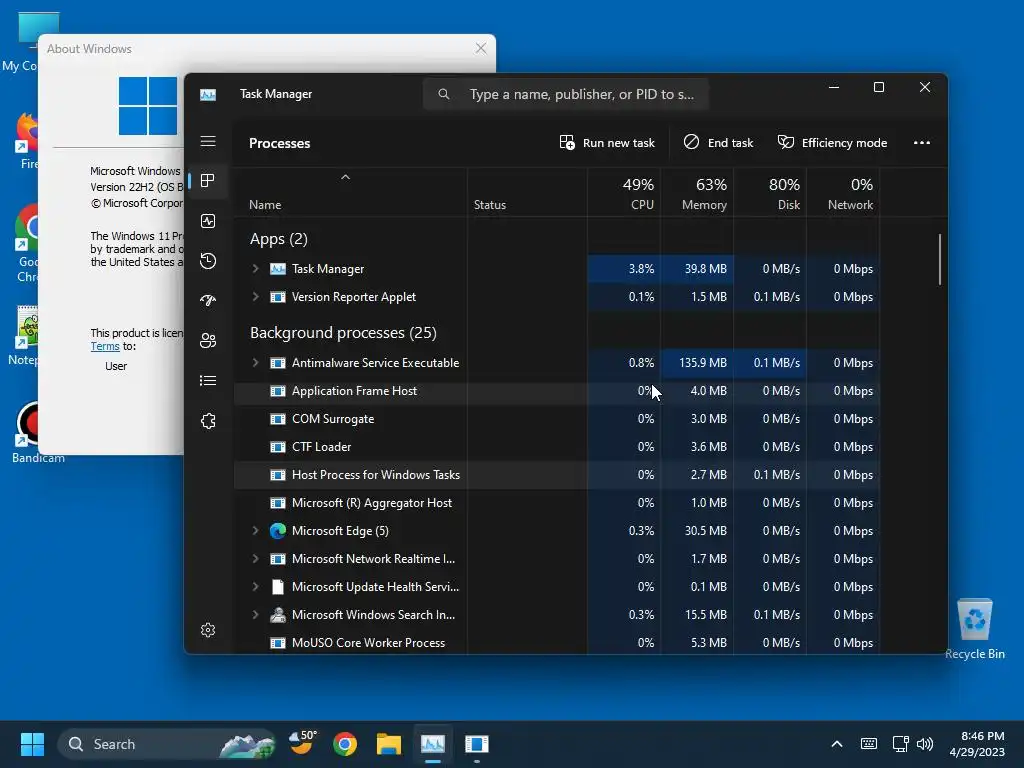Open File Explorer from taskbar

(x=389, y=744)
